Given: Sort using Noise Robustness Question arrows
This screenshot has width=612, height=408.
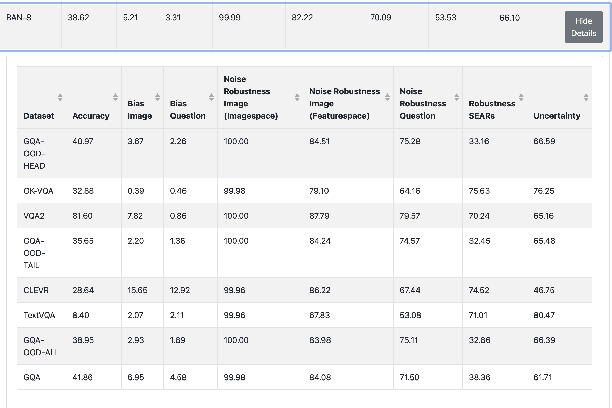Looking at the screenshot, I should click(456, 96).
